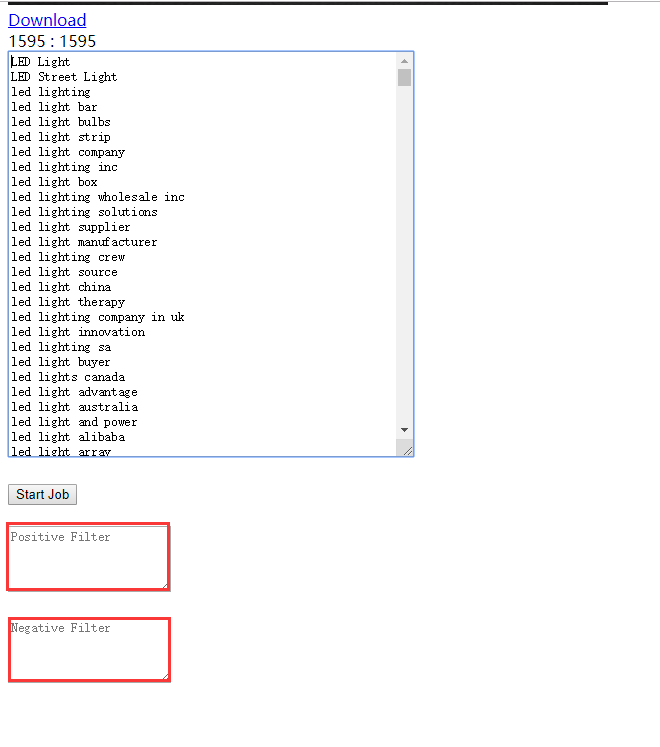The image size is (660, 747).
Task: Click the keyword list scrollbar down arrow
Action: click(404, 430)
